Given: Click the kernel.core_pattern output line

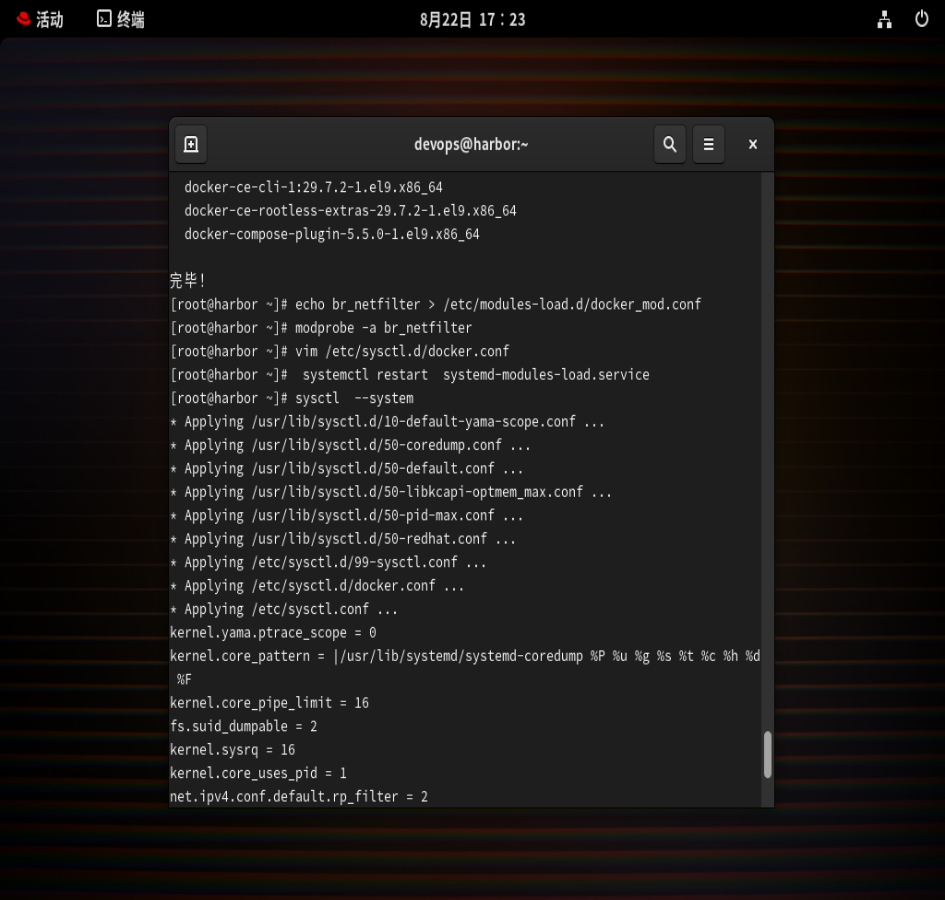Looking at the screenshot, I should coord(465,656).
